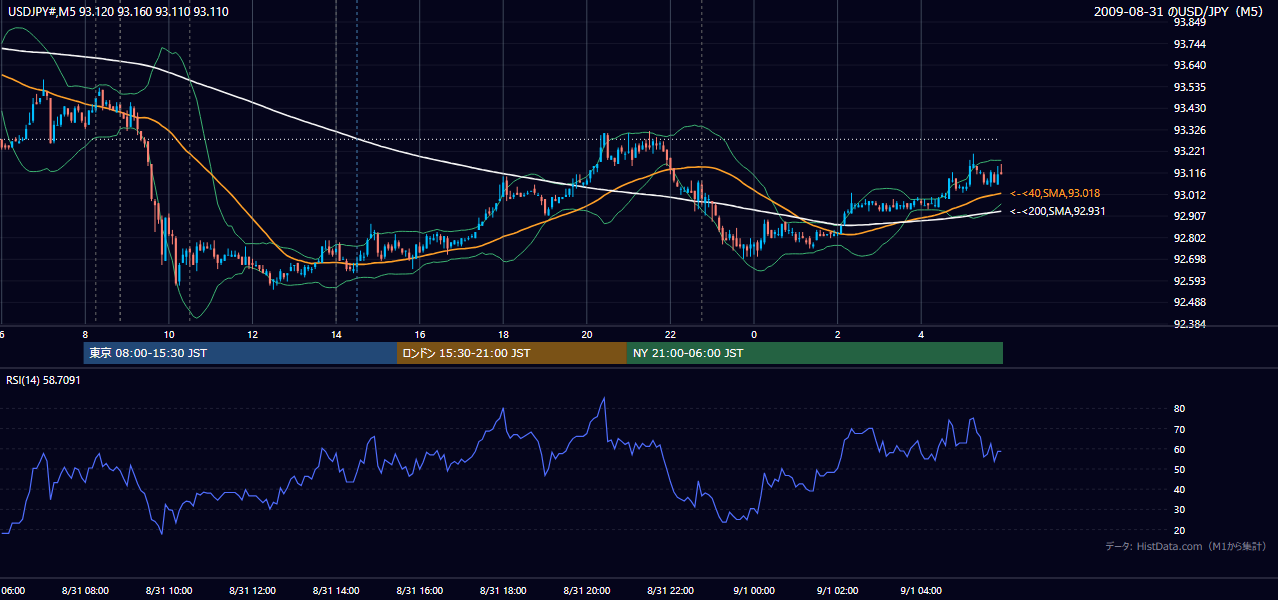Click the 93.116 price axis label
This screenshot has height=600, width=1278.
coord(1189,173)
